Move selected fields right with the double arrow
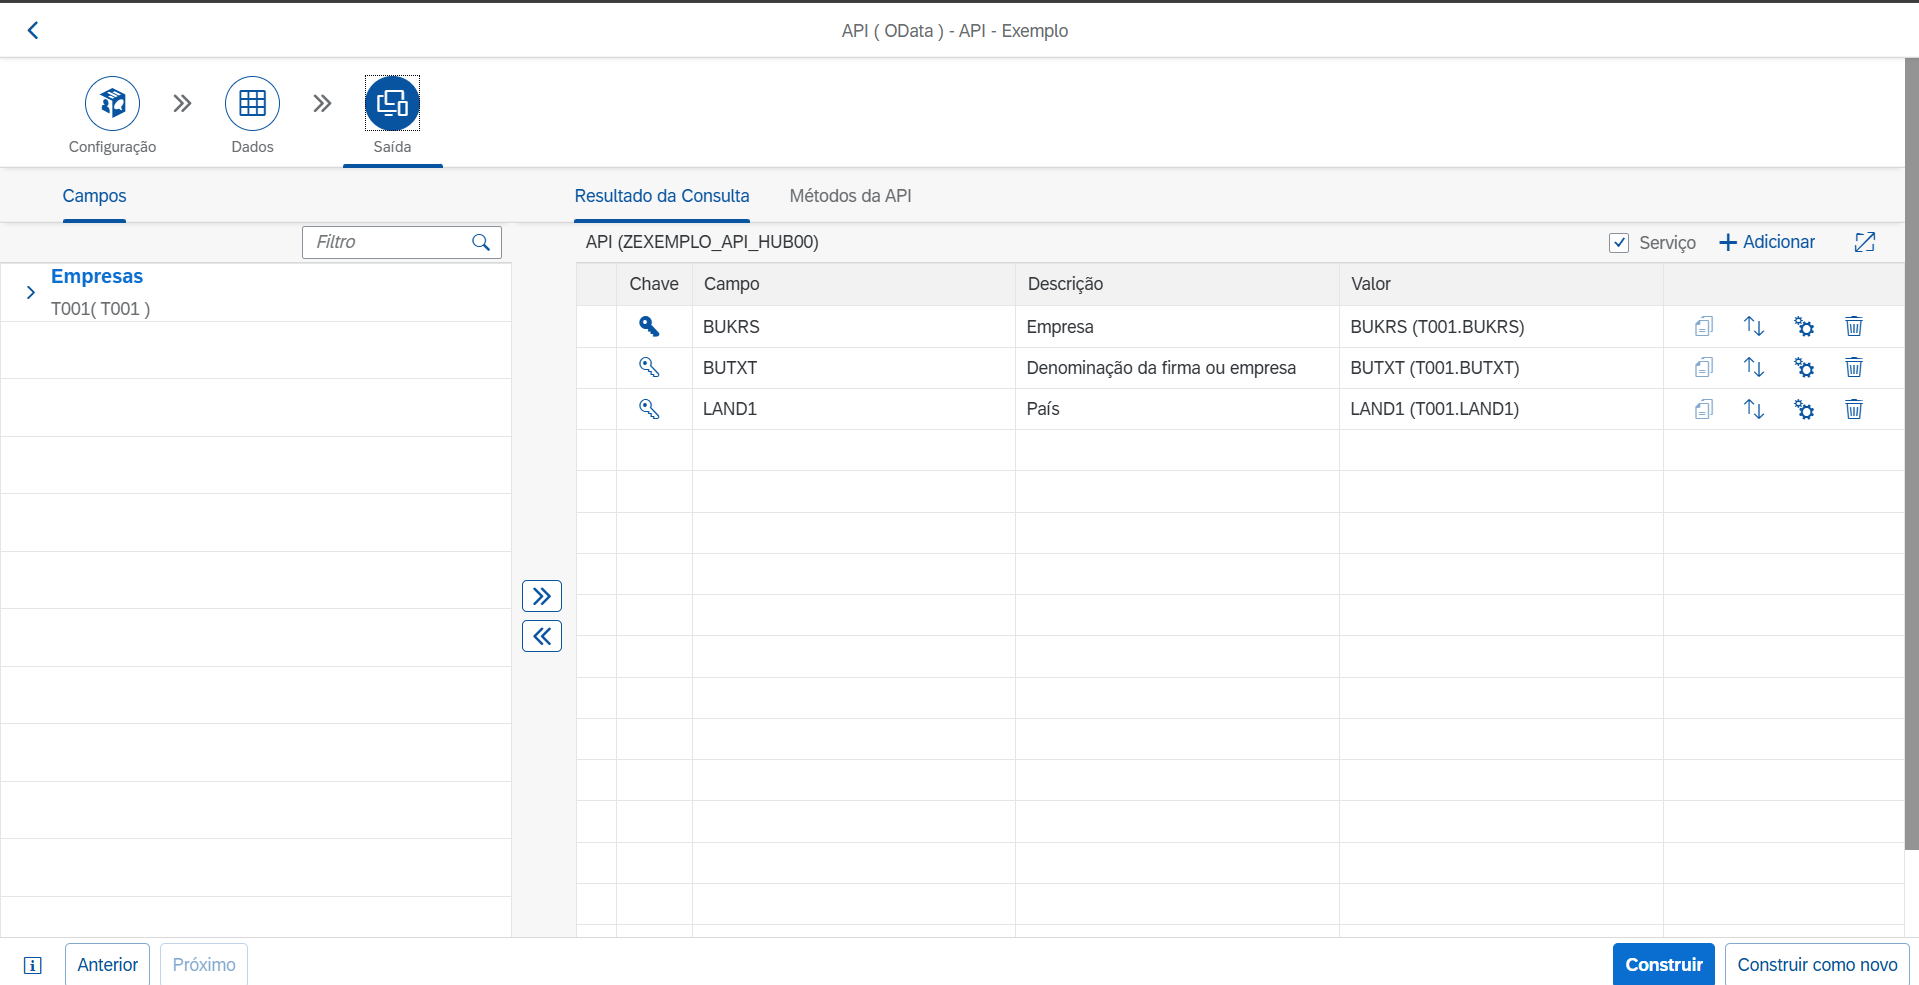 coord(541,596)
